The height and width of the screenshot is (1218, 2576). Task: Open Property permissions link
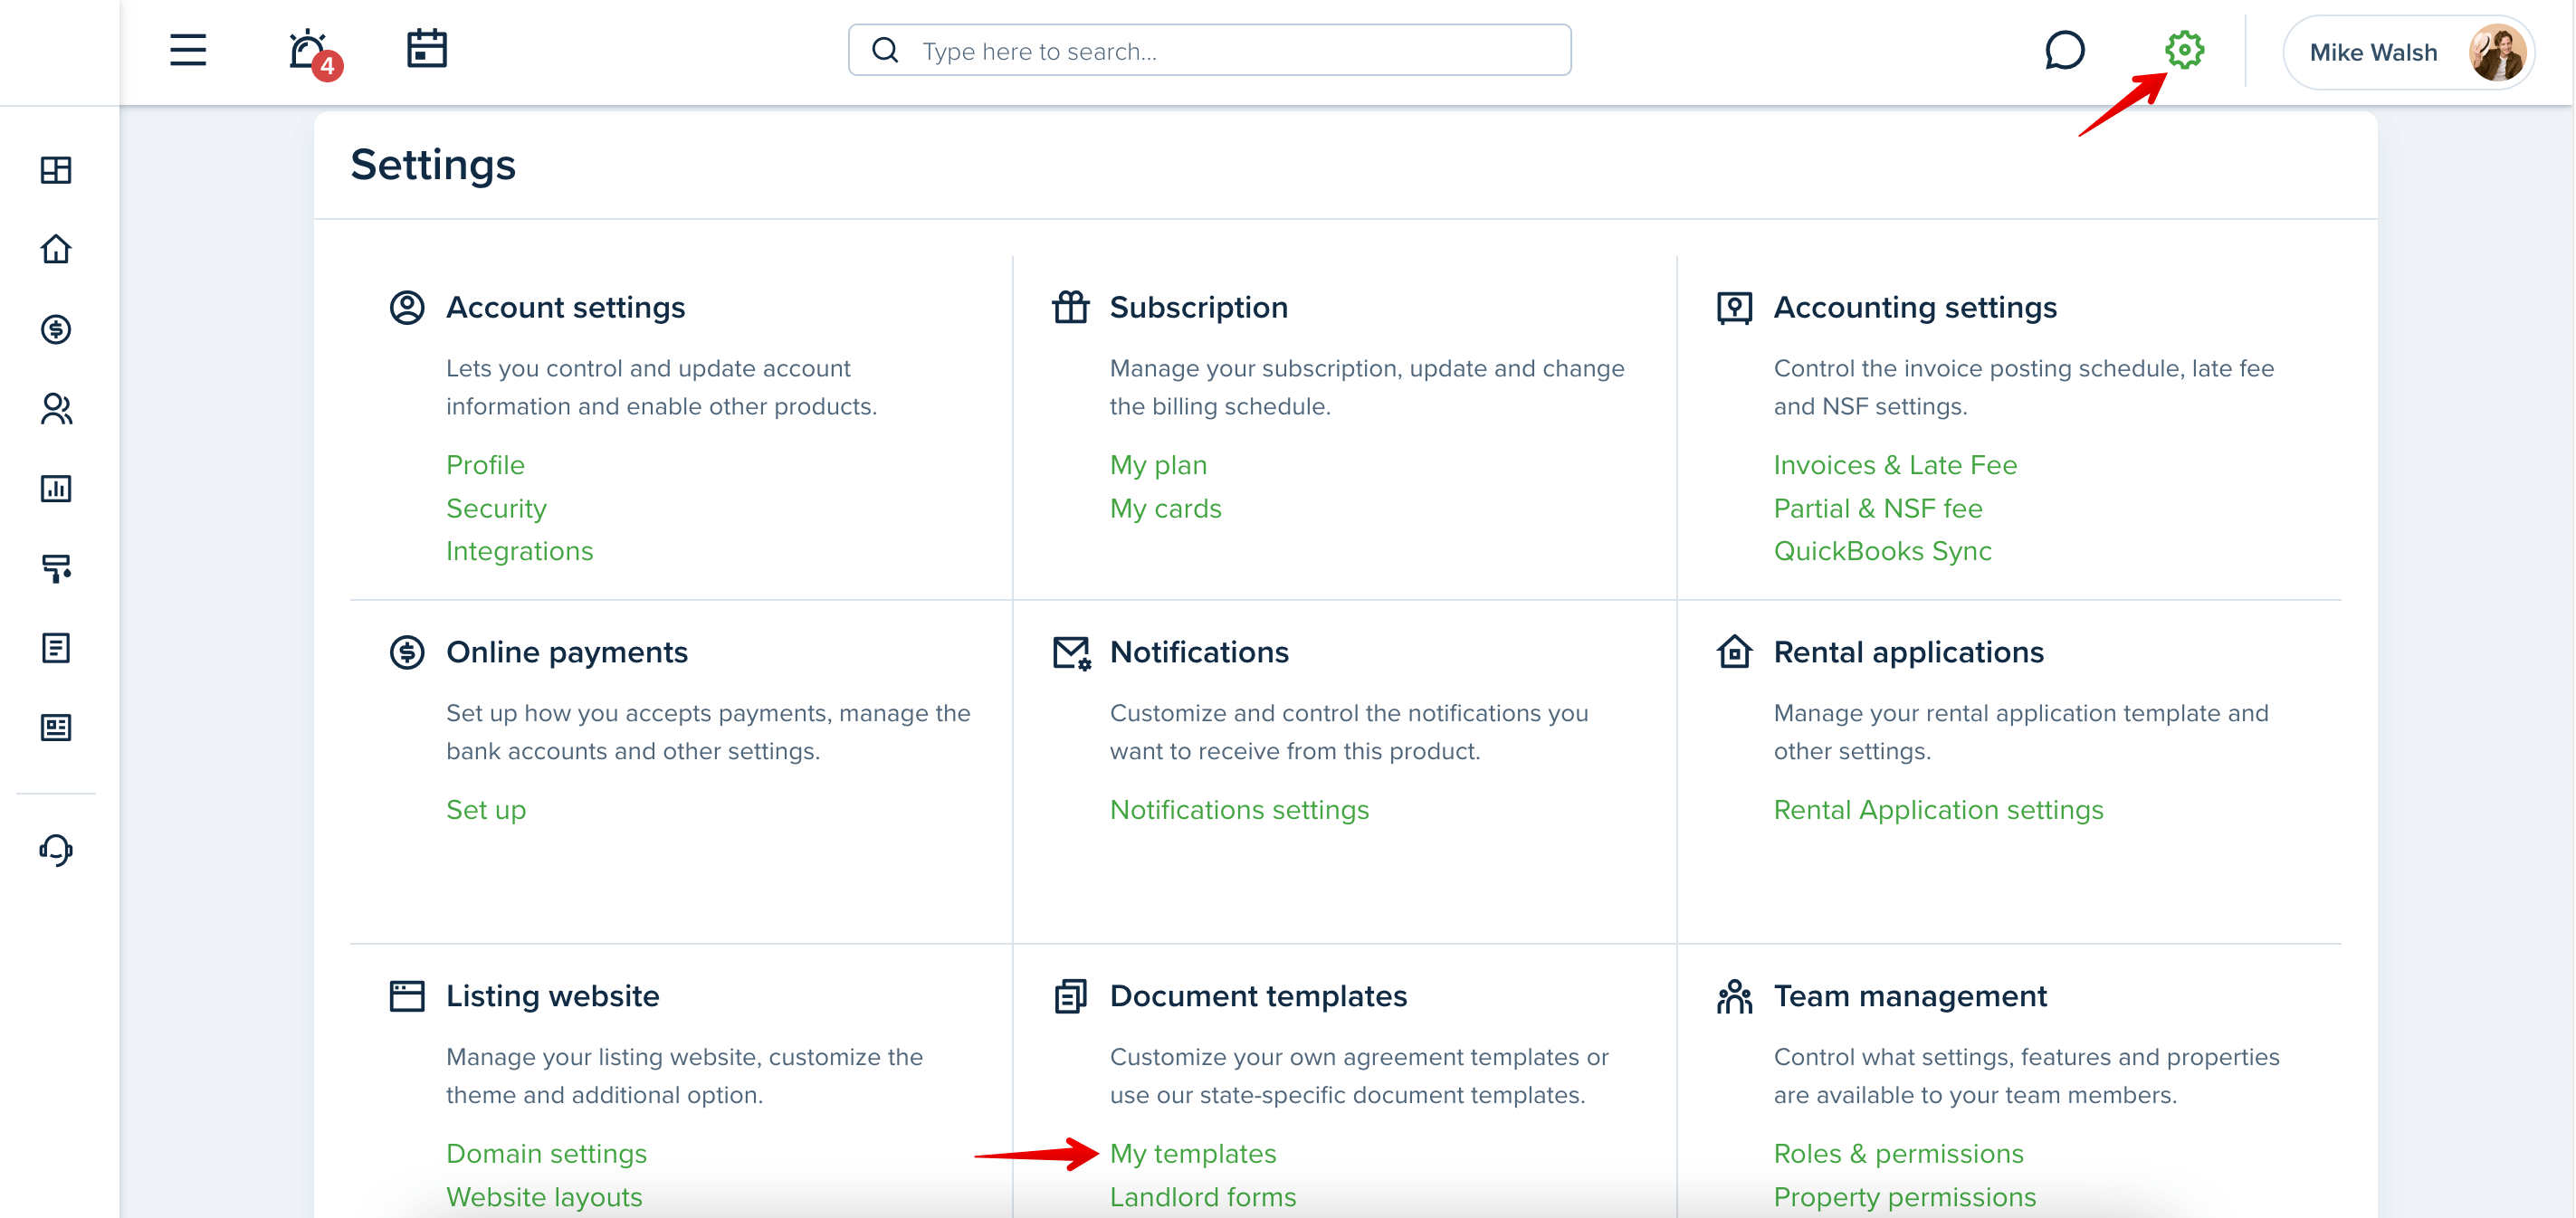tap(1904, 1197)
